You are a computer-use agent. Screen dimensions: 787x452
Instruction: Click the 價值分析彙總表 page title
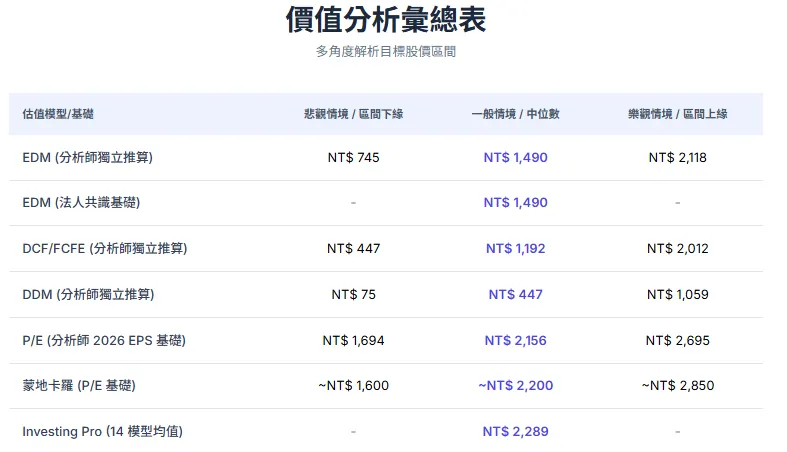[386, 20]
